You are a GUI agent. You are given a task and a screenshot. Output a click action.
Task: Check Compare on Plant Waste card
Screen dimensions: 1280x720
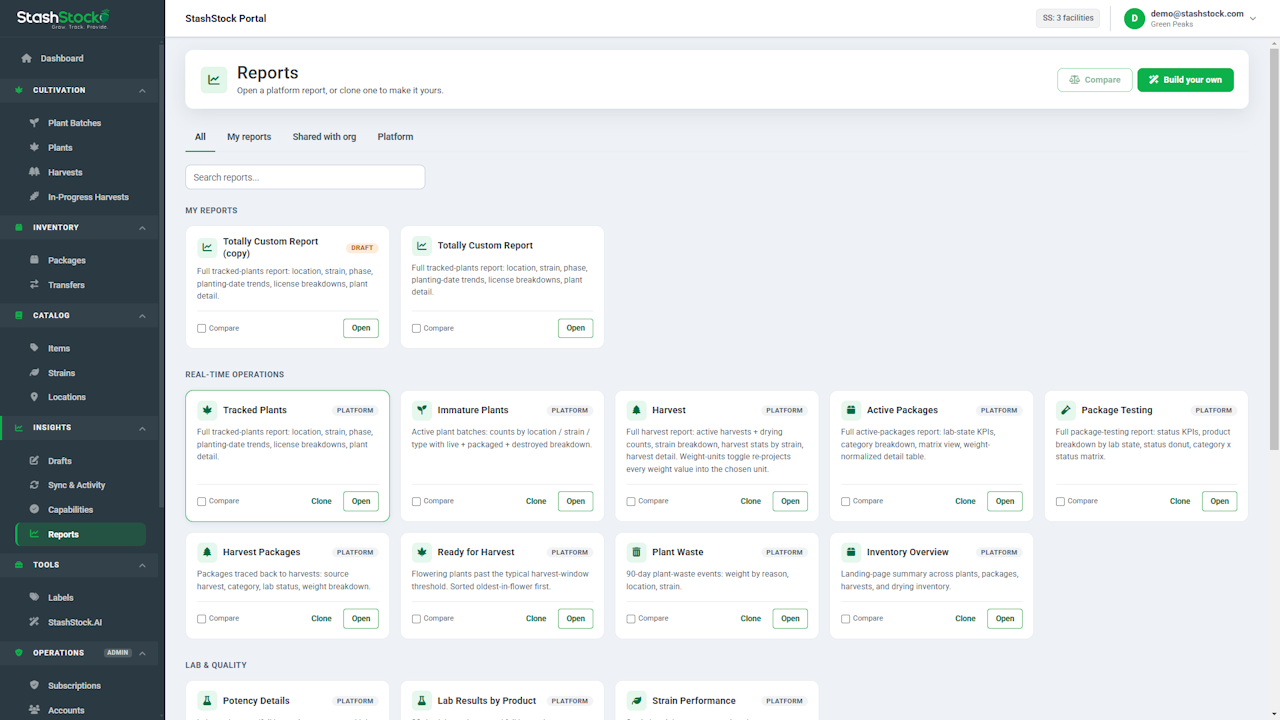point(631,619)
